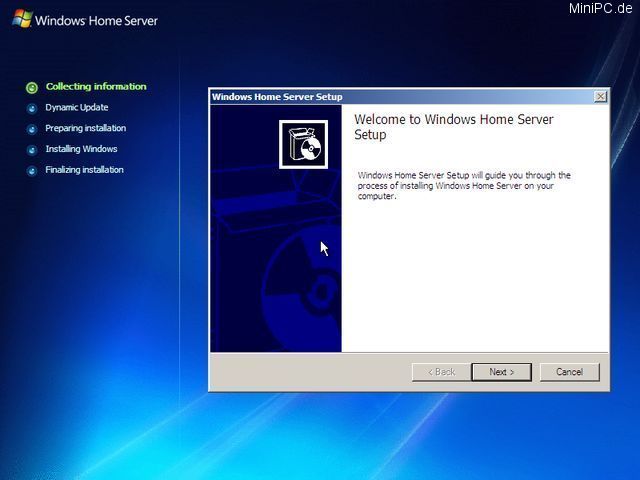The image size is (640, 480).
Task: Click the grayed-out Back button
Action: (x=441, y=372)
